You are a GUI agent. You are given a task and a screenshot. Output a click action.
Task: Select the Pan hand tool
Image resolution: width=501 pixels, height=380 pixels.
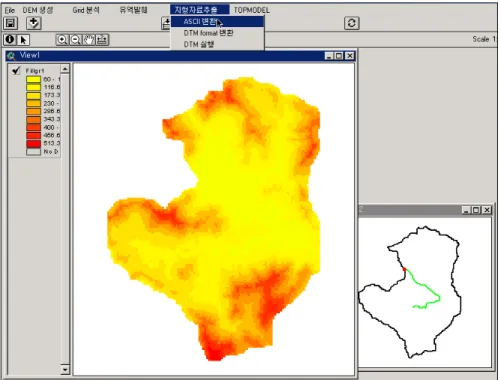click(89, 40)
